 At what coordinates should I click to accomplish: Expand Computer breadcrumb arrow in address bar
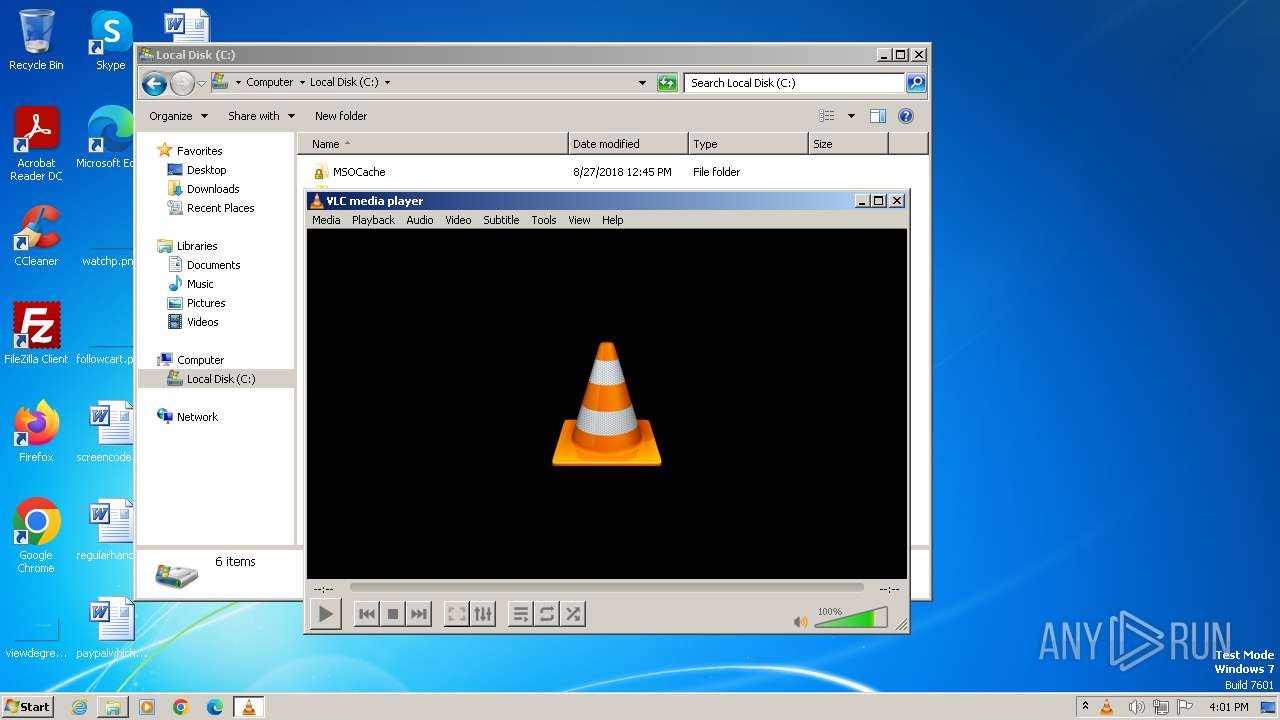[302, 83]
